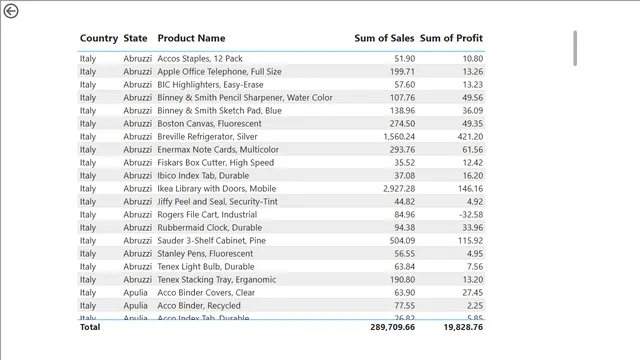Click sales value 274.50

pyautogui.click(x=402, y=124)
